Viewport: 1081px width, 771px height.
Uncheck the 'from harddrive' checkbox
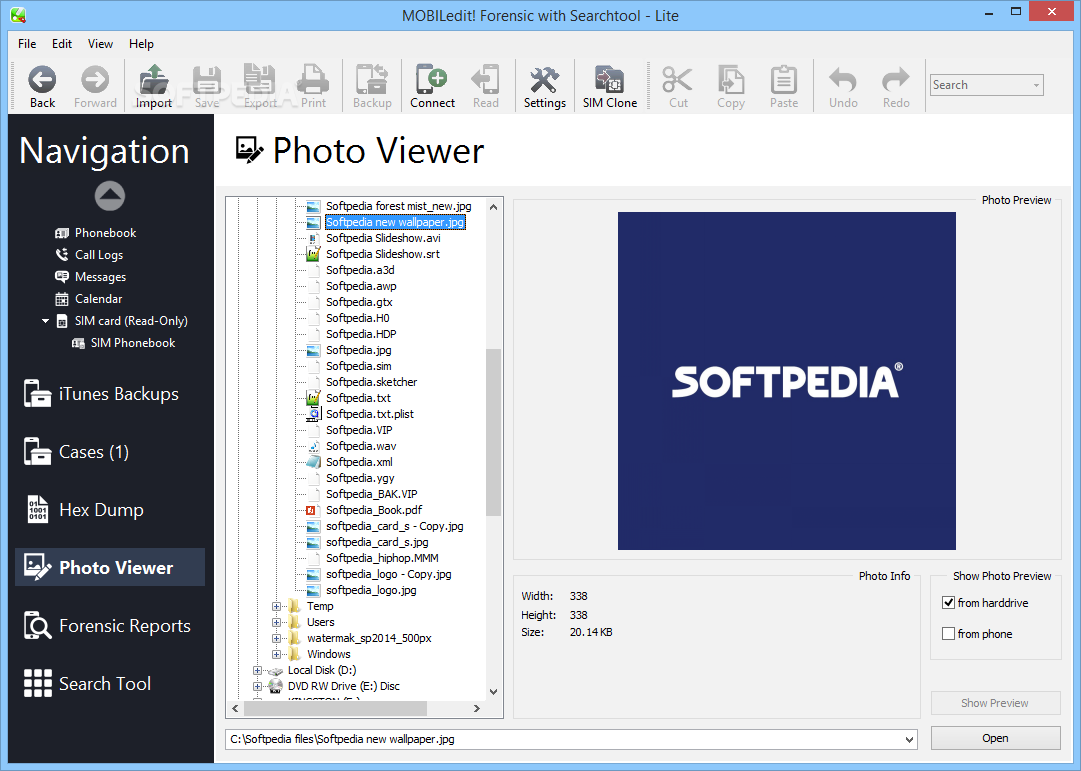(949, 603)
